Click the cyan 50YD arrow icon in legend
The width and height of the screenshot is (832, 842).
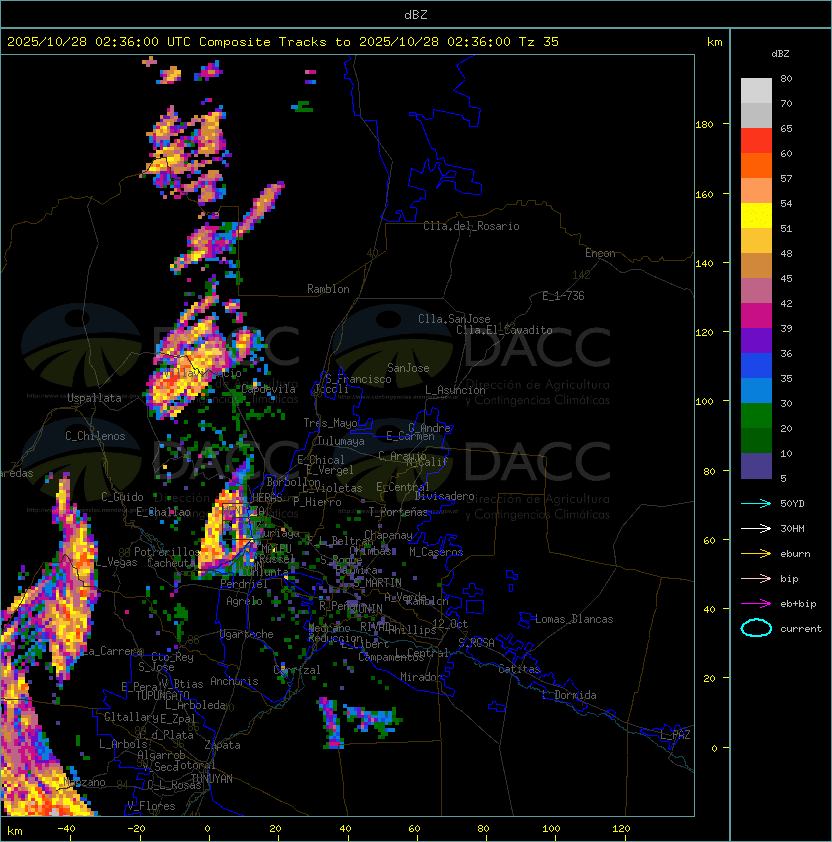click(x=756, y=503)
